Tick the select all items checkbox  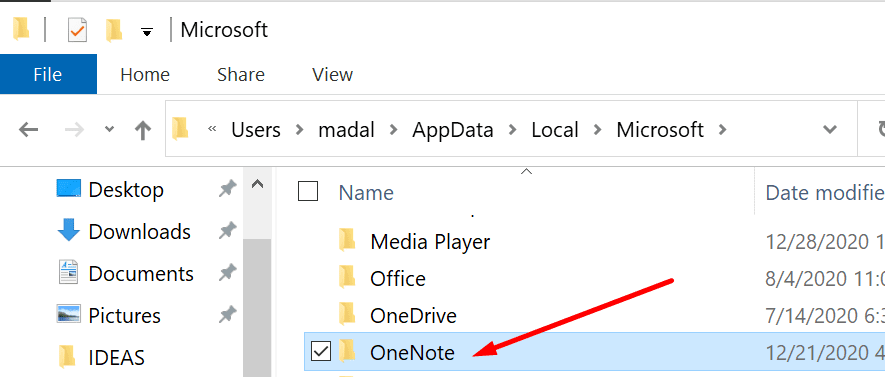[x=308, y=192]
